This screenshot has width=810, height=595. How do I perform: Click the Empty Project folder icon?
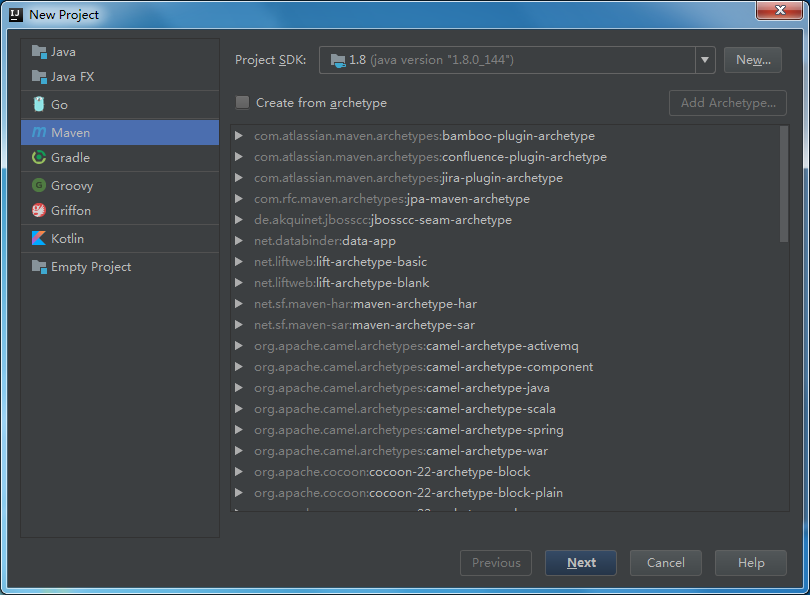point(39,267)
